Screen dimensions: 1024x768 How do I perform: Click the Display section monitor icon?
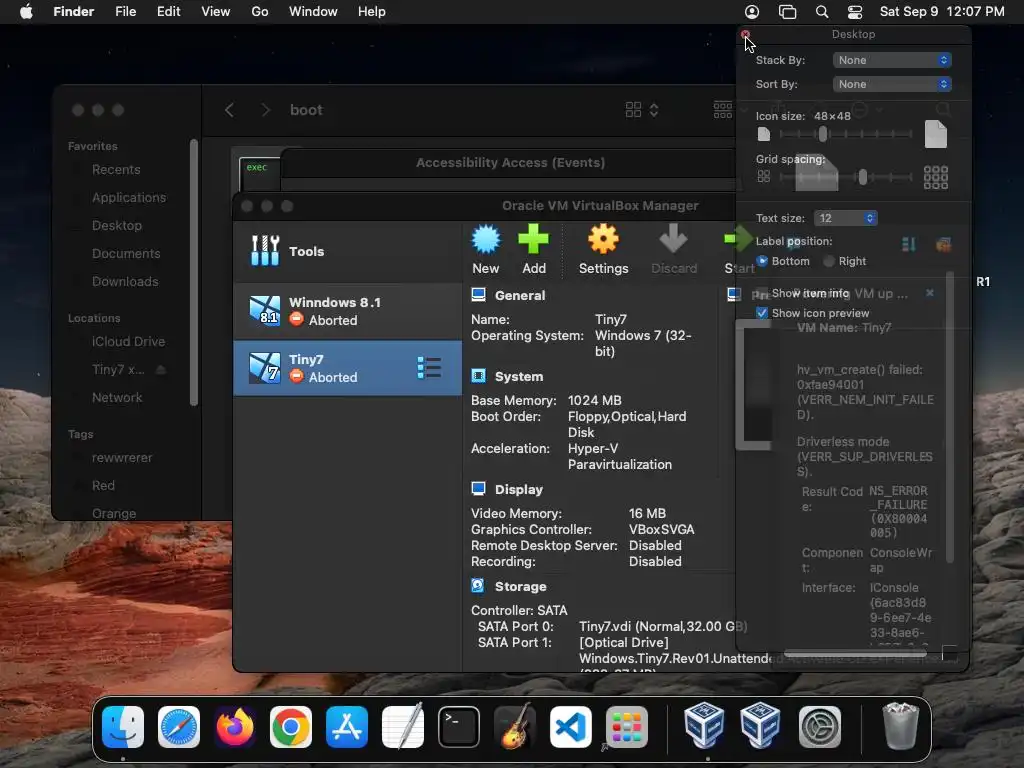click(479, 489)
